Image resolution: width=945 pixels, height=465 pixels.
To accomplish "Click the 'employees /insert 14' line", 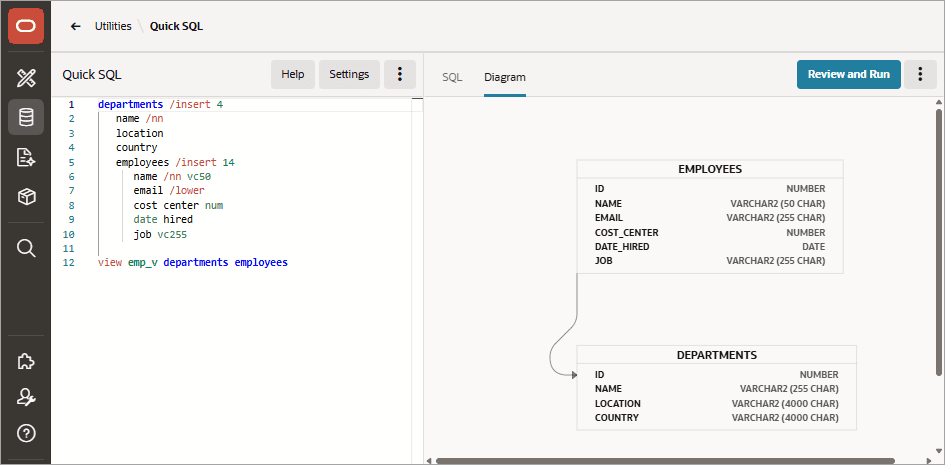I will 175,162.
